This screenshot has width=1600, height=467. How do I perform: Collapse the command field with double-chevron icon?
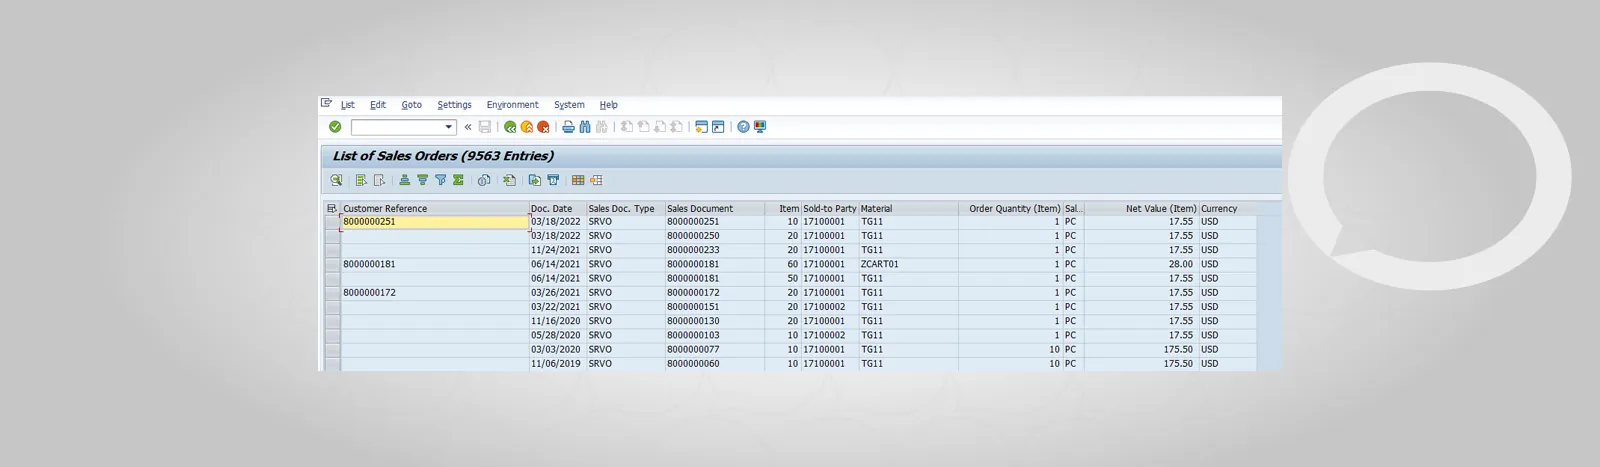click(468, 127)
